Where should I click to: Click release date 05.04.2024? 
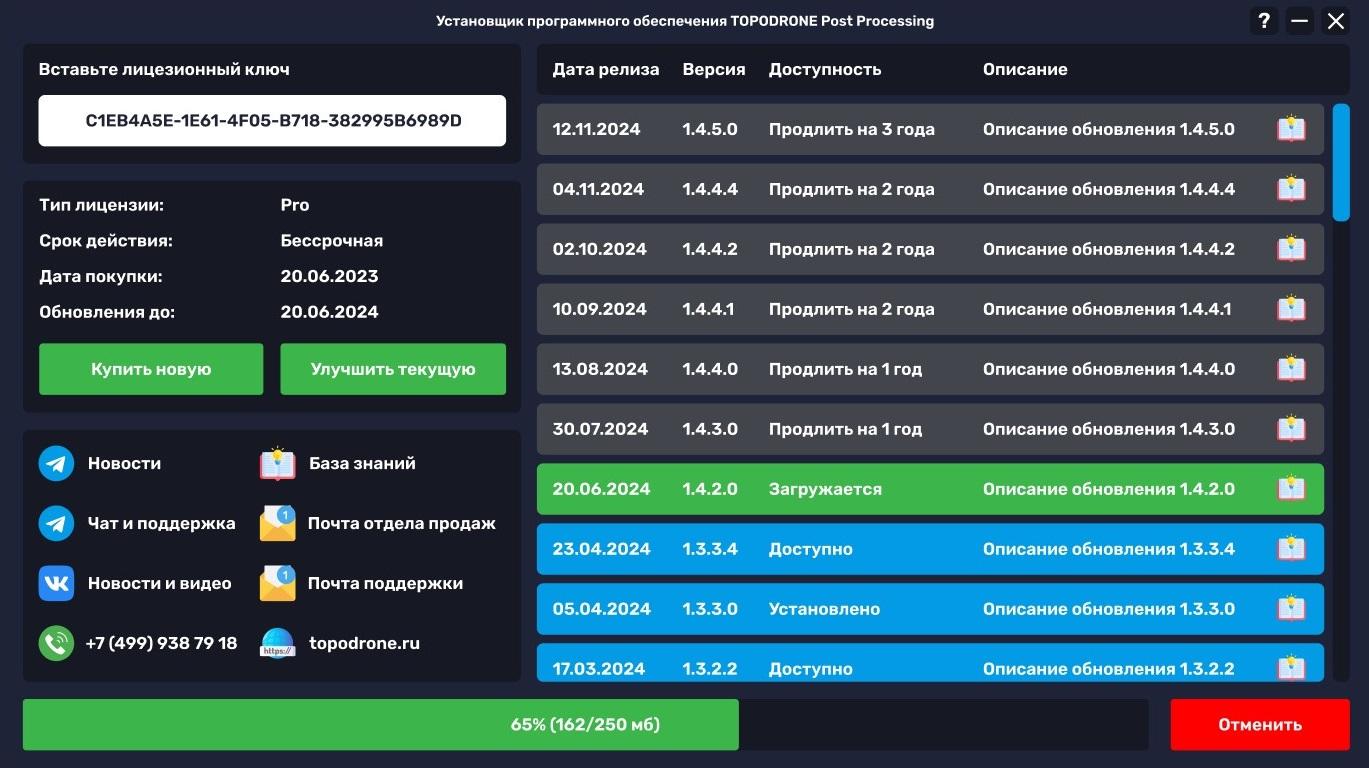point(601,609)
